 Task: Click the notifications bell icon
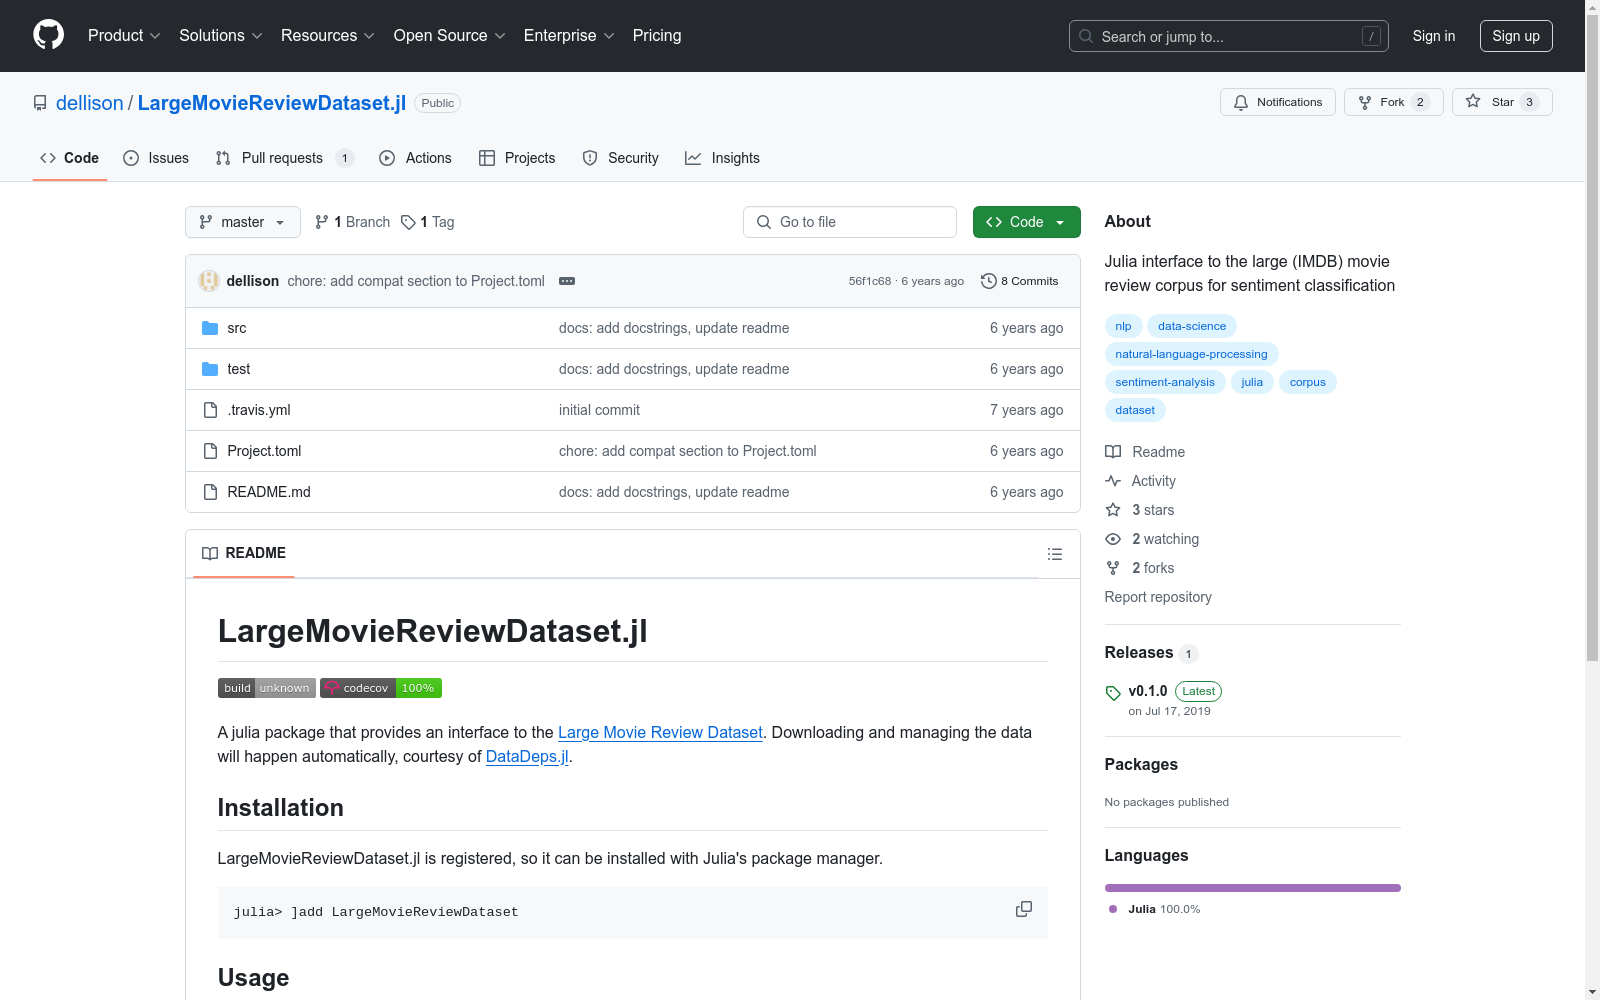tap(1241, 102)
